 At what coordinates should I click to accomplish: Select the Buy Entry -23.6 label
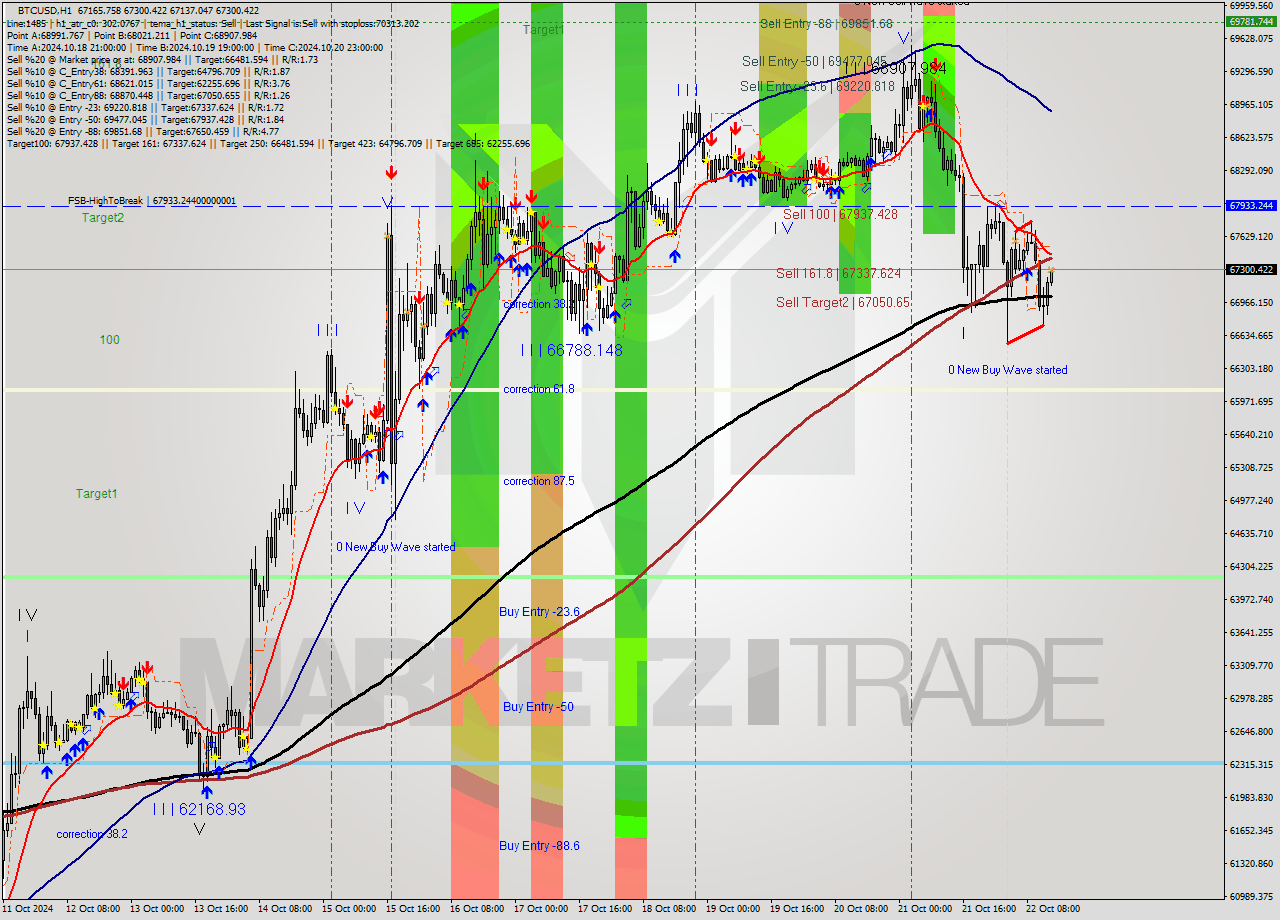(x=539, y=611)
